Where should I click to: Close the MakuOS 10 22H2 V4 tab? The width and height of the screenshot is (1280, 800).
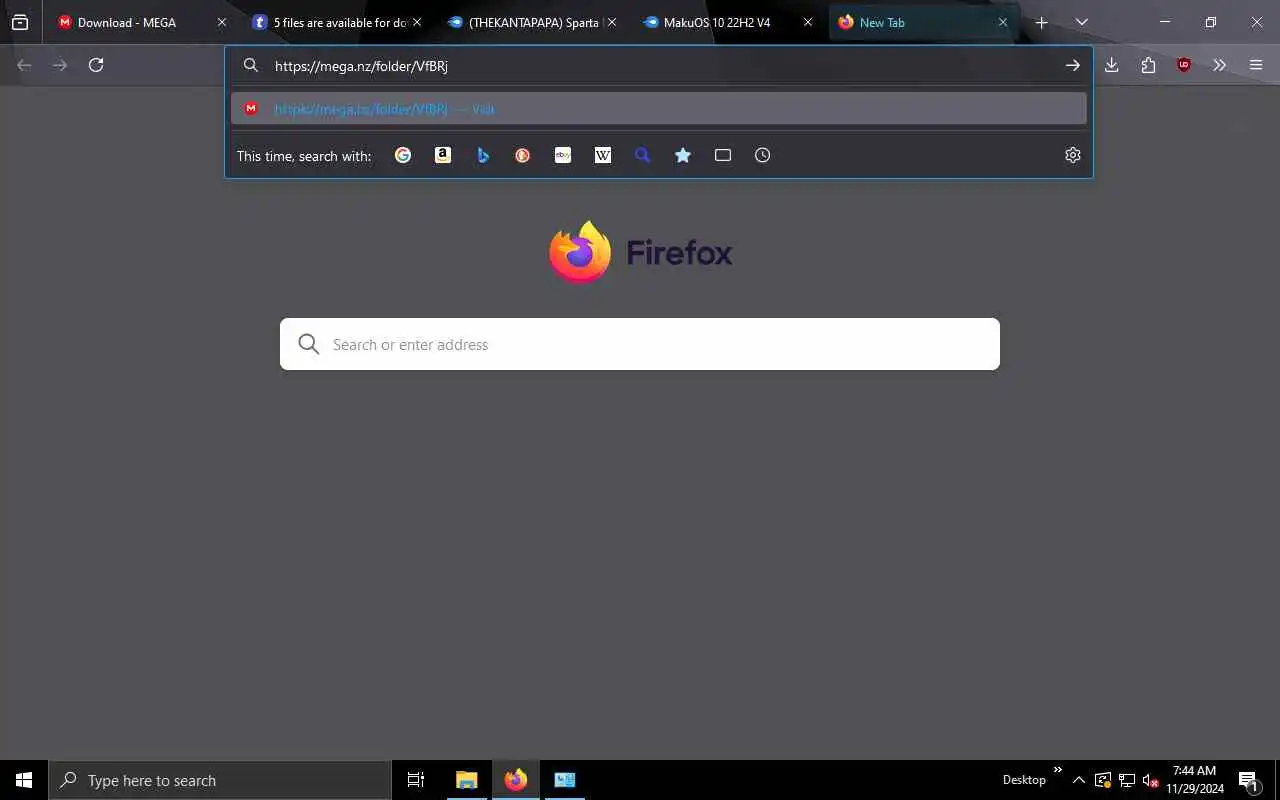[x=808, y=22]
